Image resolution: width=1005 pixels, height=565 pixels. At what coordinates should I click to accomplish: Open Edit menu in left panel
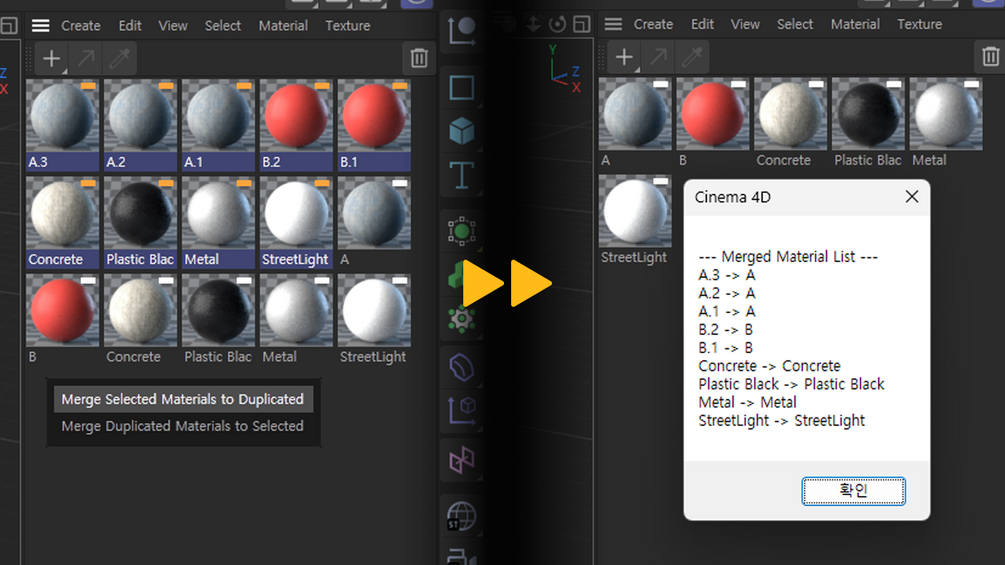pos(129,26)
